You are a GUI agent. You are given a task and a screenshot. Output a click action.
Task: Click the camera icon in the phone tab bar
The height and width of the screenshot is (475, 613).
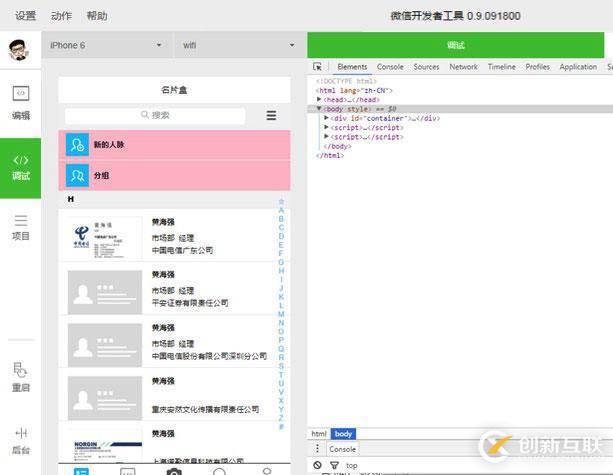[x=174, y=471]
